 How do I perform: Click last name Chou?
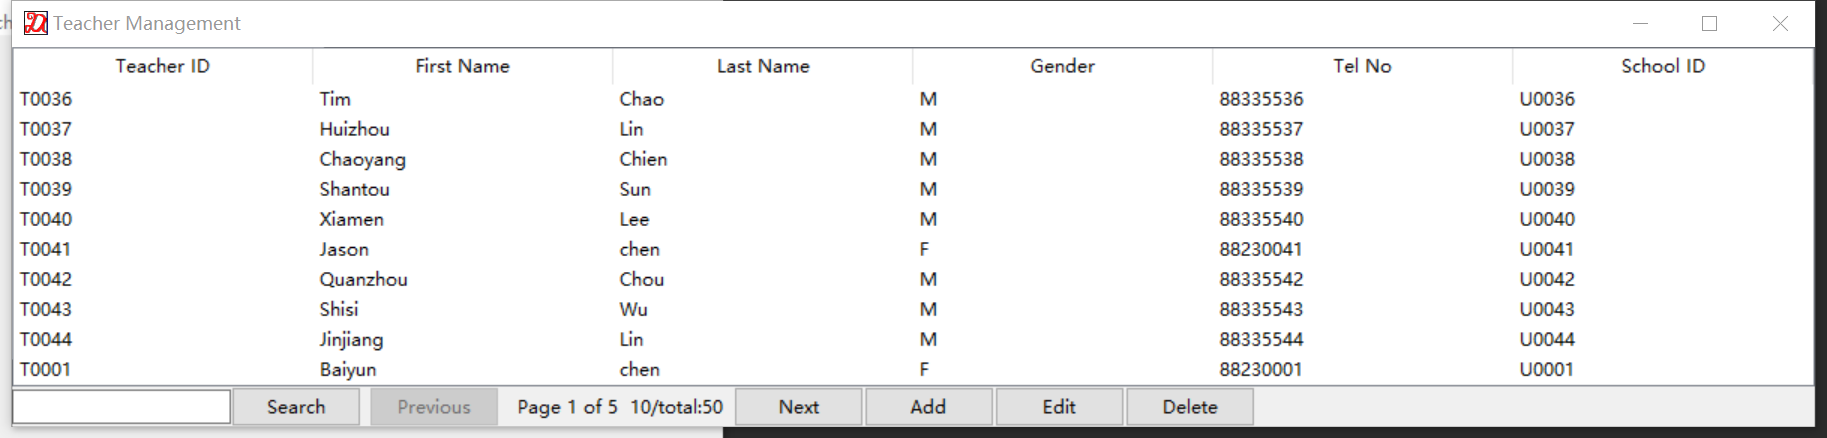(x=642, y=279)
